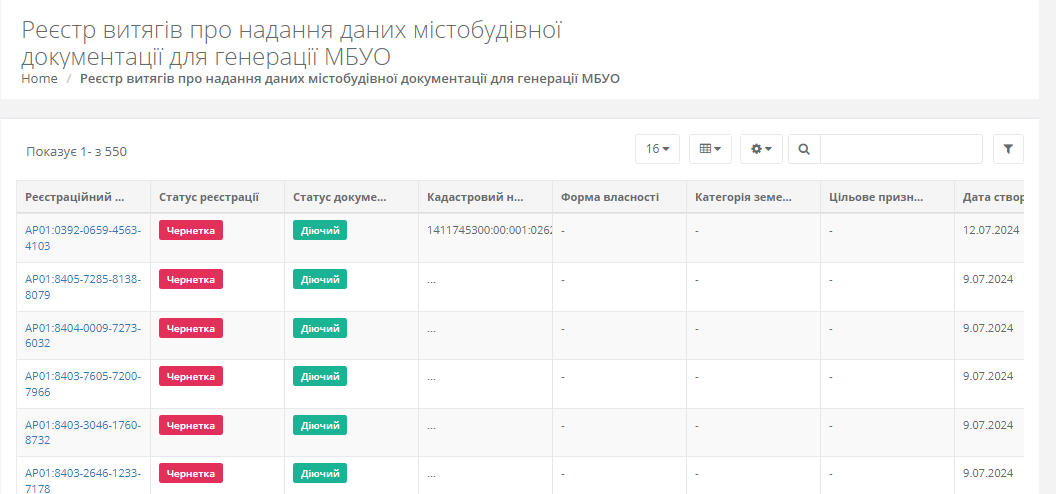This screenshot has height=494, width=1056.
Task: Click the Кадастровий column header
Action: 475,197
